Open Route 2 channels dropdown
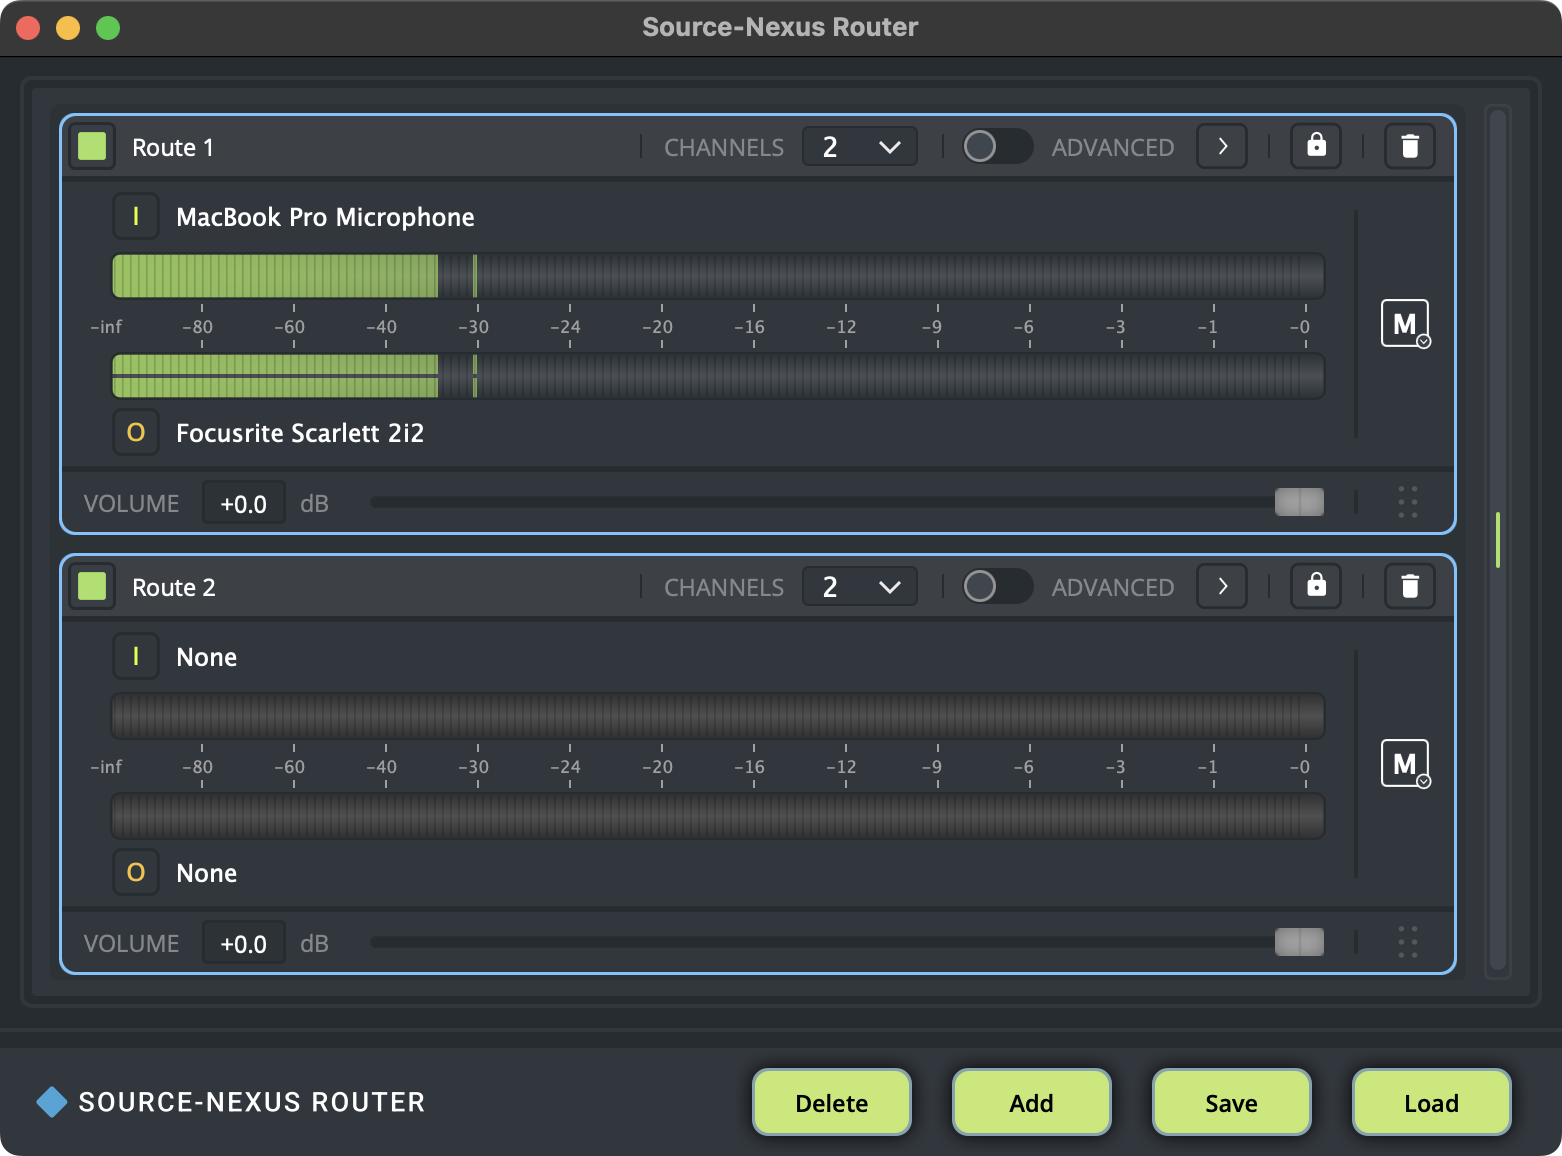Viewport: 1562px width, 1156px height. coord(860,587)
